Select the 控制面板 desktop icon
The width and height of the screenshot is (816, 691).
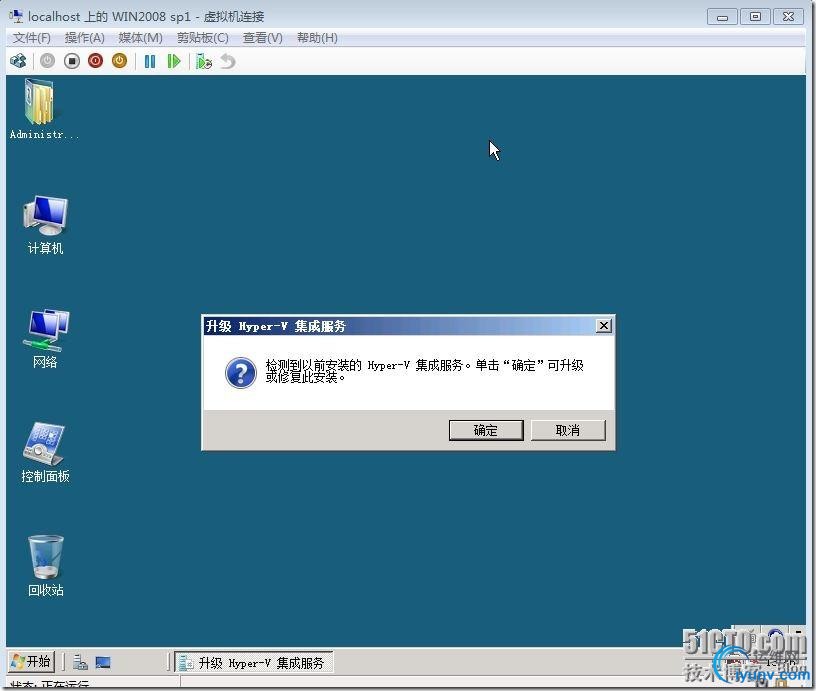(x=45, y=453)
